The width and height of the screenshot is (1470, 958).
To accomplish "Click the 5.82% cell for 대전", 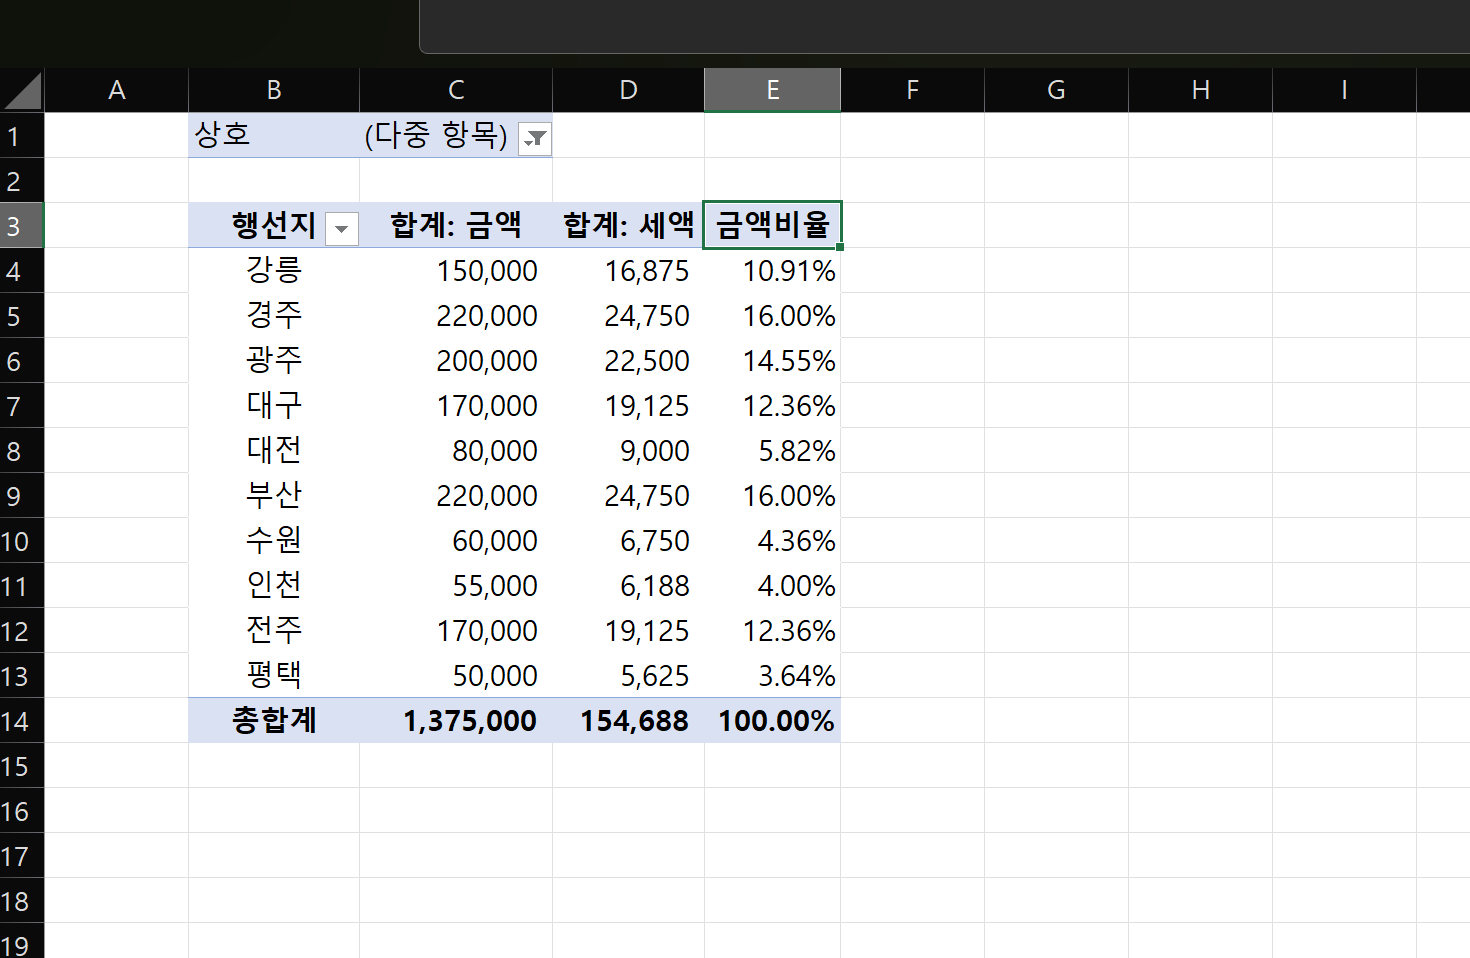I will (x=795, y=451).
